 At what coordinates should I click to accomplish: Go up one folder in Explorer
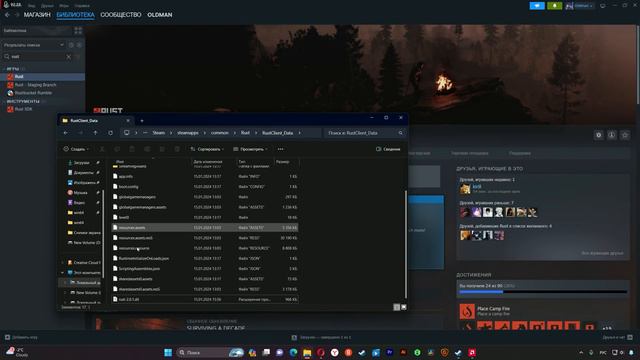(95, 133)
